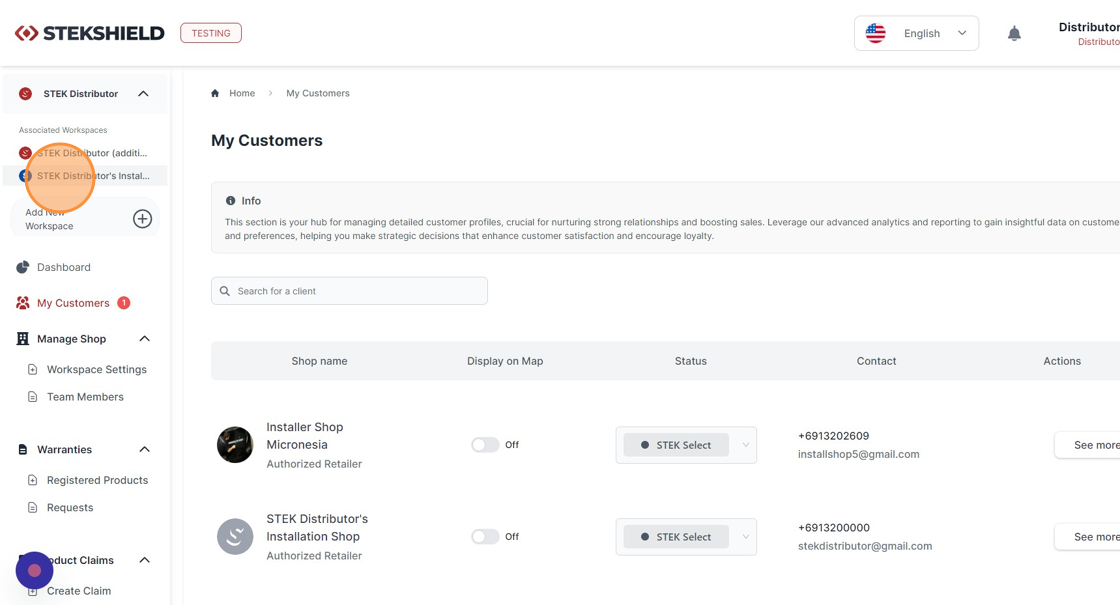The height and width of the screenshot is (605, 1120).
Task: Click My Customers breadcrumb
Action: (x=318, y=93)
